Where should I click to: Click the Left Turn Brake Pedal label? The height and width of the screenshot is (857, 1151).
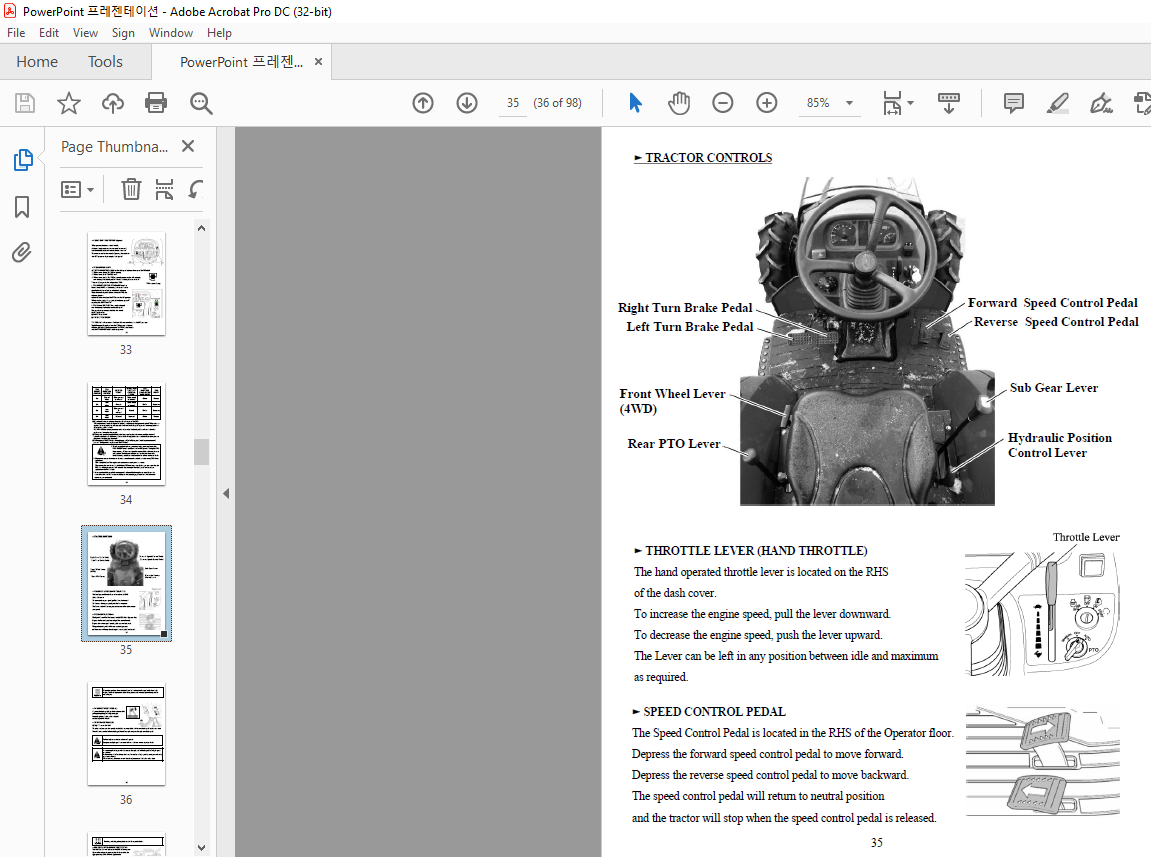(x=690, y=327)
